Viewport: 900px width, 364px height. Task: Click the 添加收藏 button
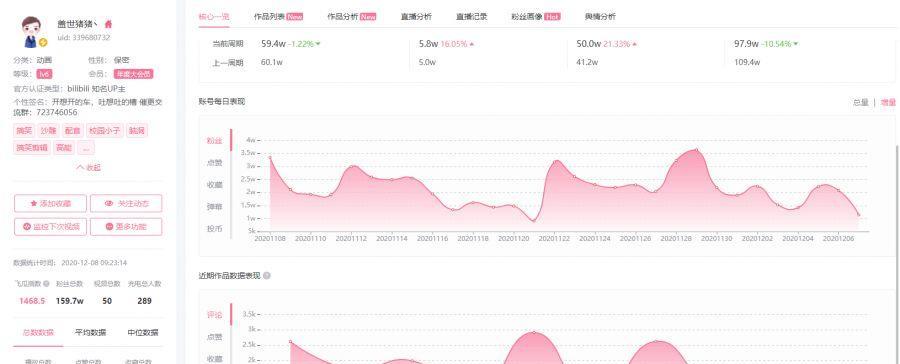pyautogui.click(x=51, y=203)
